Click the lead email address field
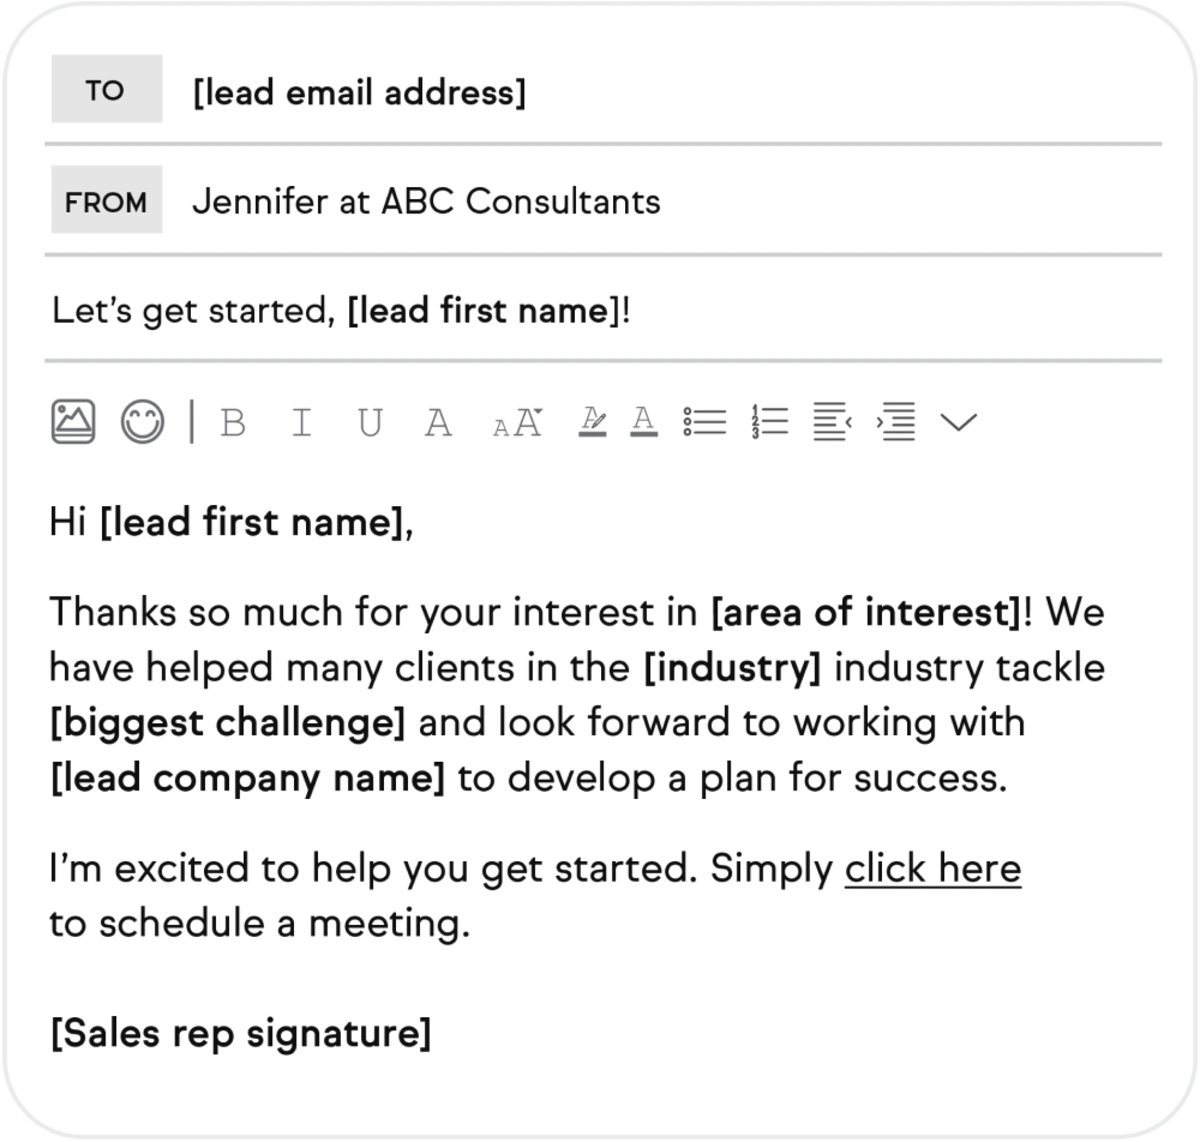1200x1142 pixels. pos(359,92)
